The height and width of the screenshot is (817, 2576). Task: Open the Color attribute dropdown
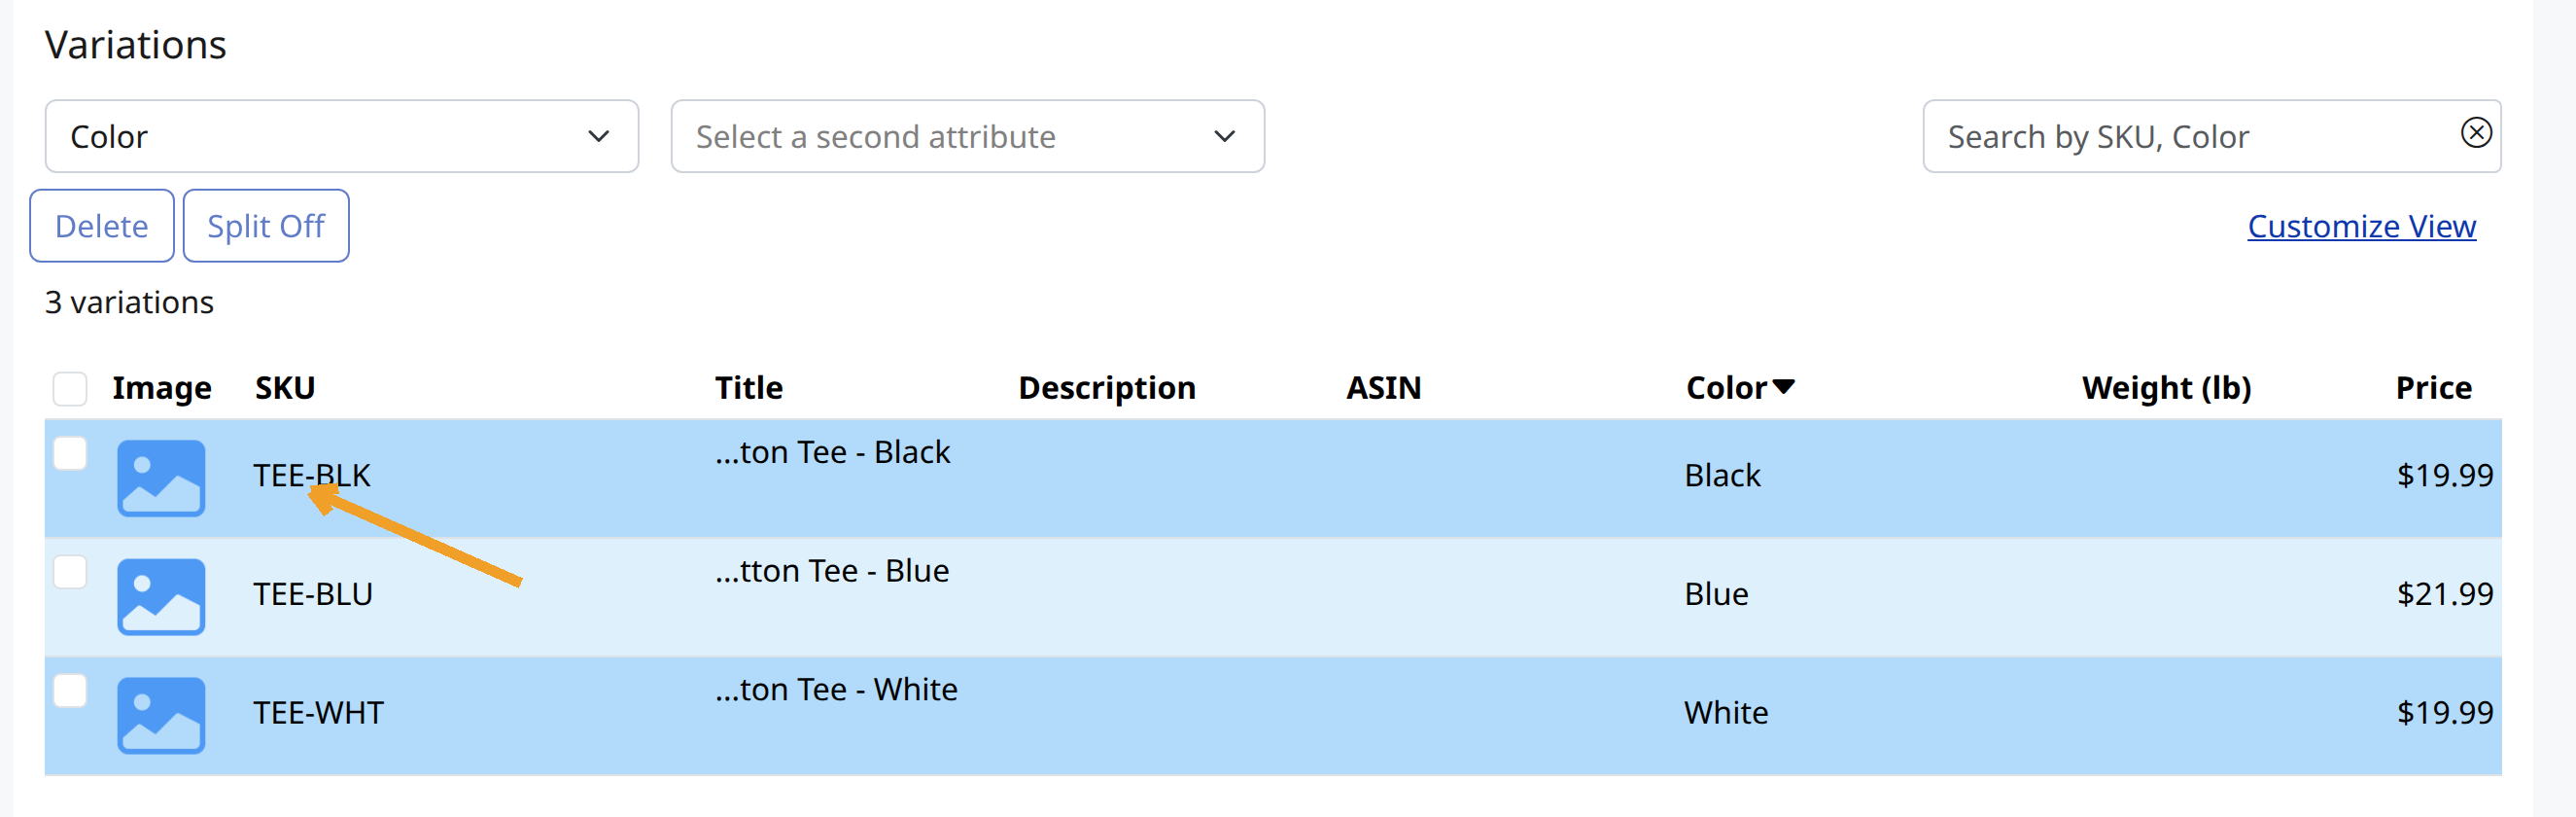342,136
